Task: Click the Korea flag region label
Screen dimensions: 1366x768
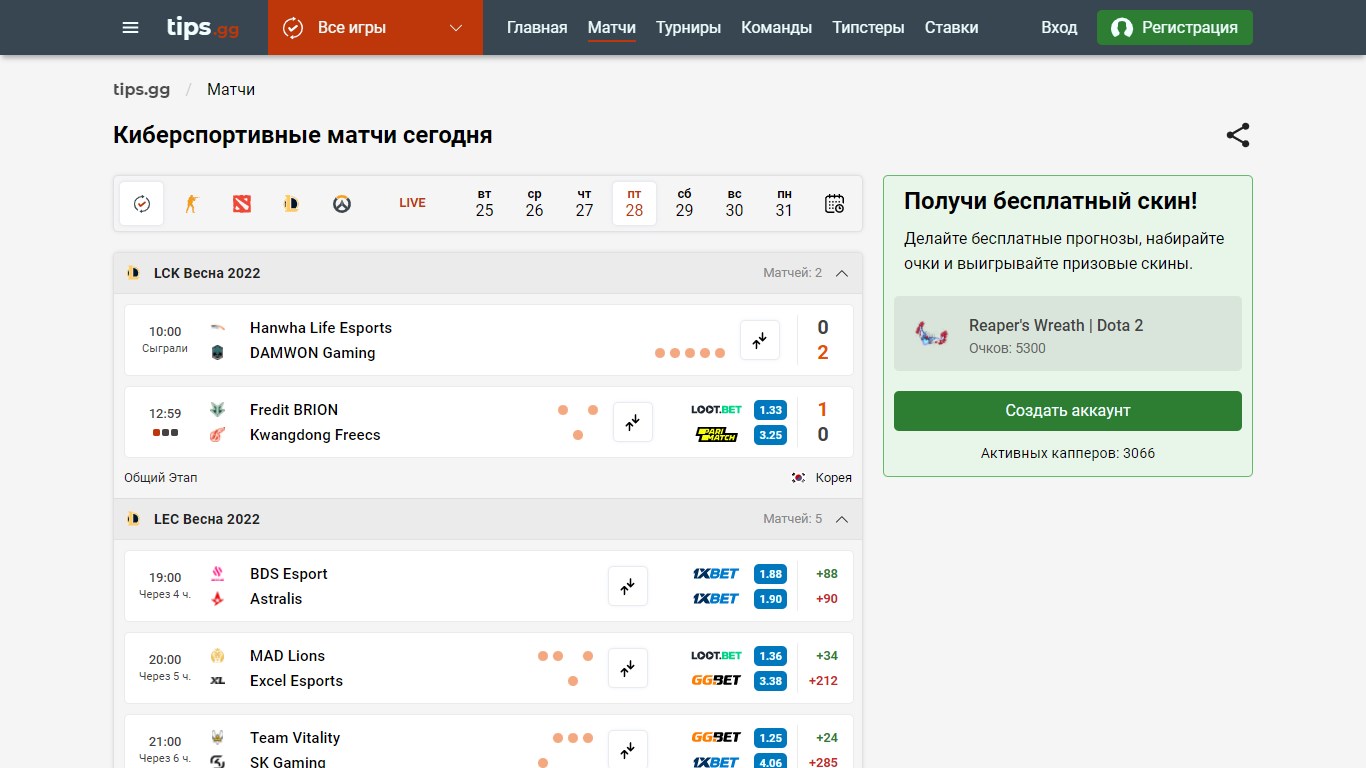Action: (x=821, y=478)
